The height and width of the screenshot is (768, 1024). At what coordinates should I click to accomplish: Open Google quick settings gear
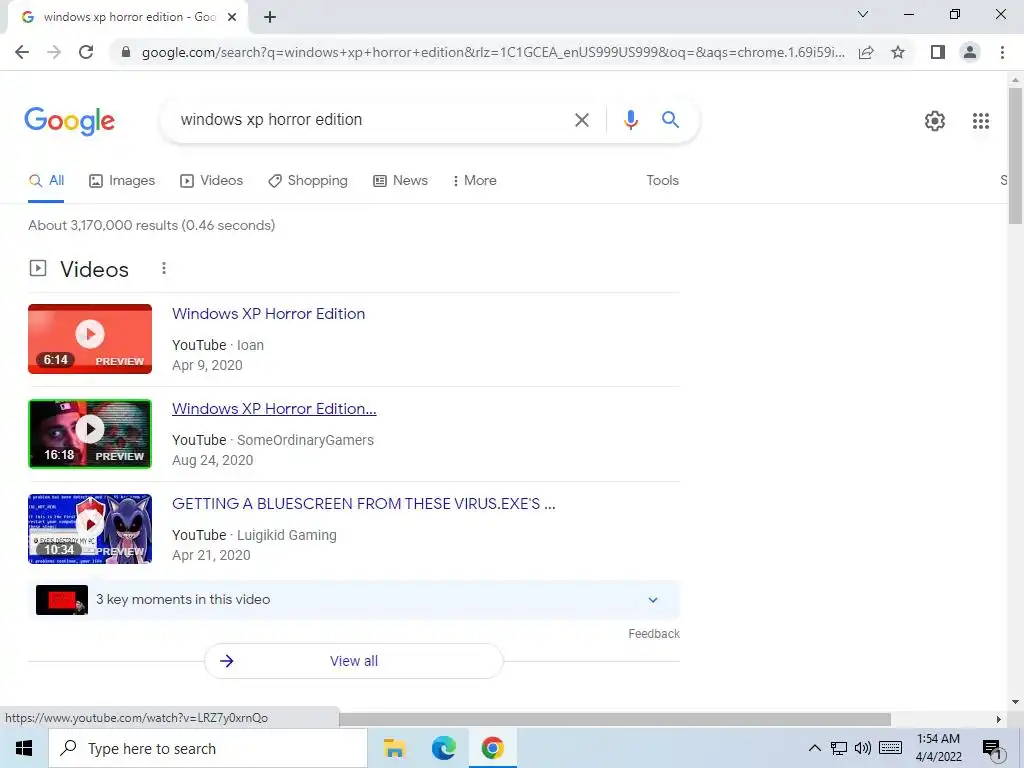(935, 121)
